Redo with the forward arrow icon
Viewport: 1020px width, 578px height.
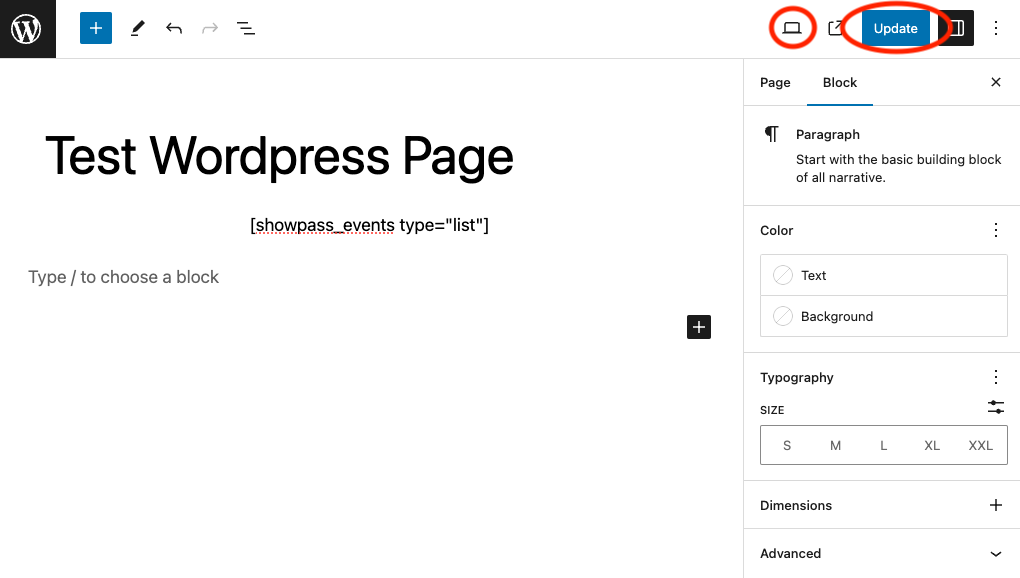pyautogui.click(x=209, y=28)
